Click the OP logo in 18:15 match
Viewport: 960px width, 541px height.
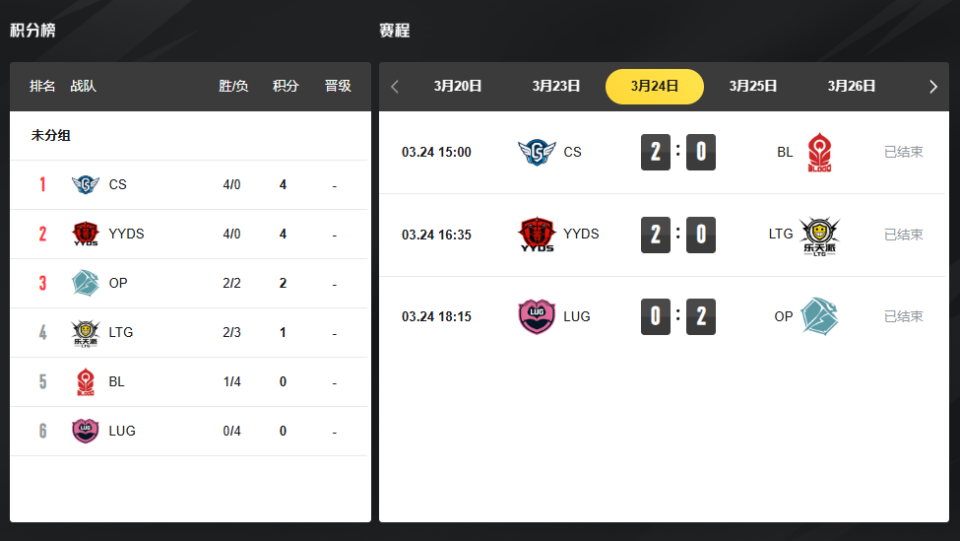point(820,317)
